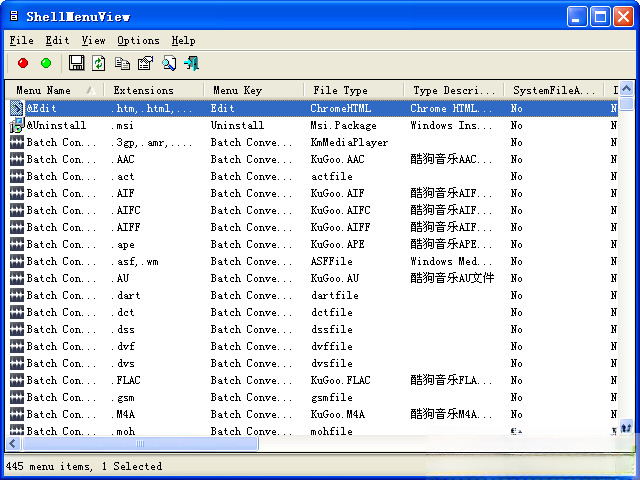Screen dimensions: 640x480
Task: Click the ShellMenuView title bar icon
Action: click(14, 16)
